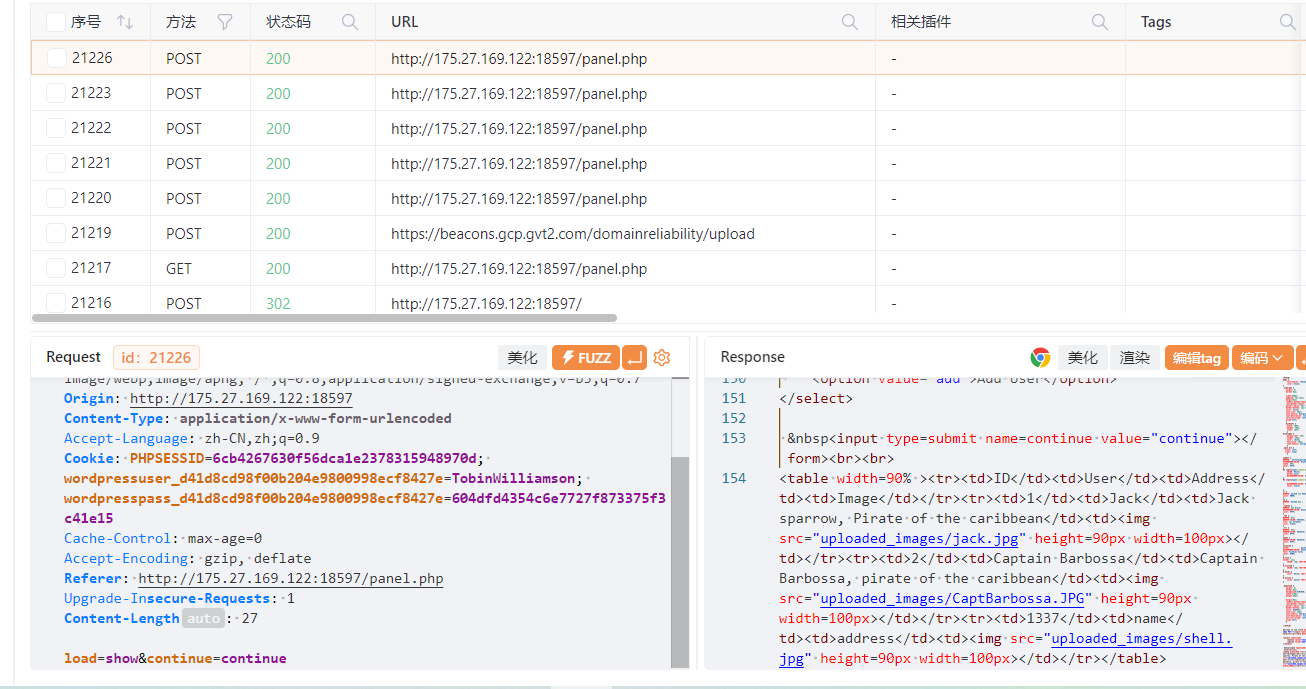
Task: Click search icon in 相关插件 column header
Action: coord(1100,22)
